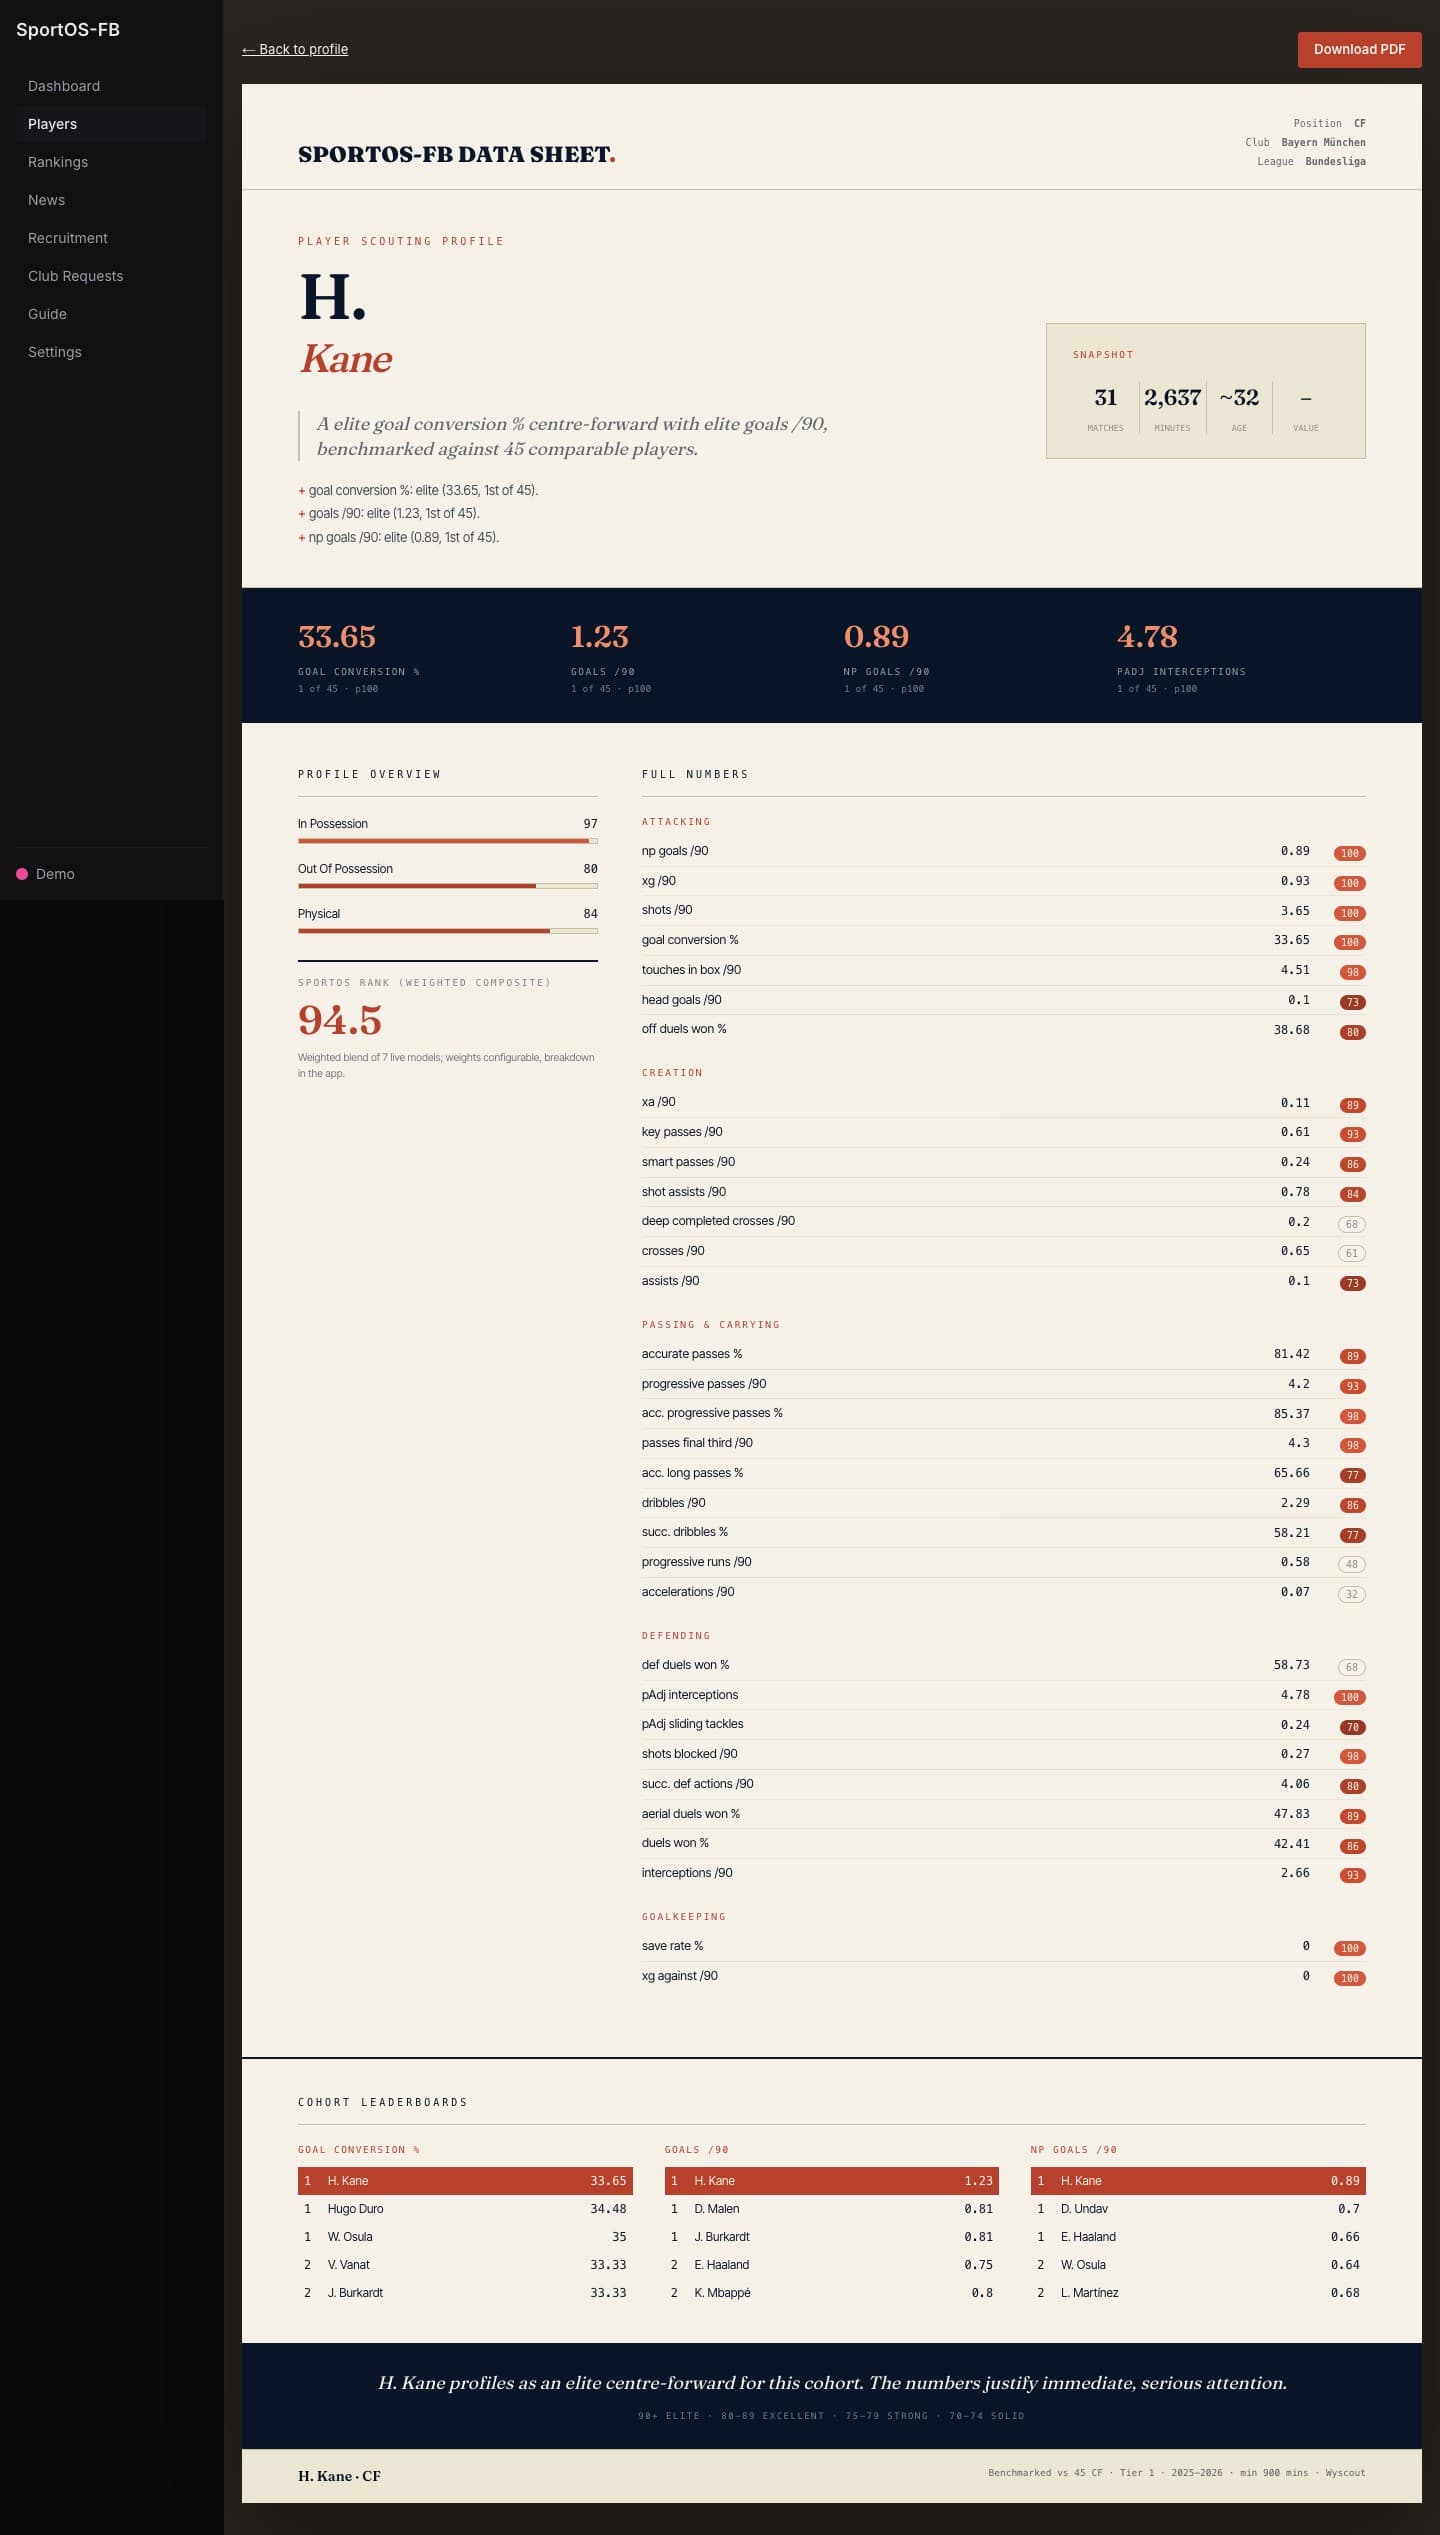Select W. Osula in np goals leaderboard

(x=1198, y=2265)
